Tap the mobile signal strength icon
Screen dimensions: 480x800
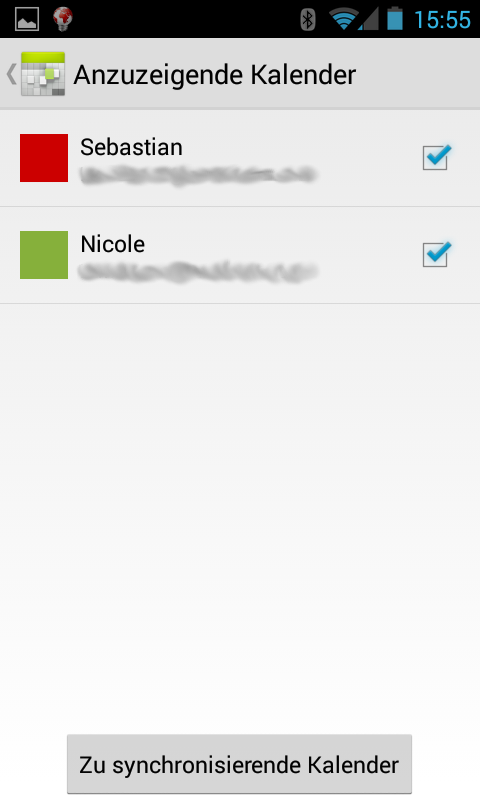click(369, 20)
